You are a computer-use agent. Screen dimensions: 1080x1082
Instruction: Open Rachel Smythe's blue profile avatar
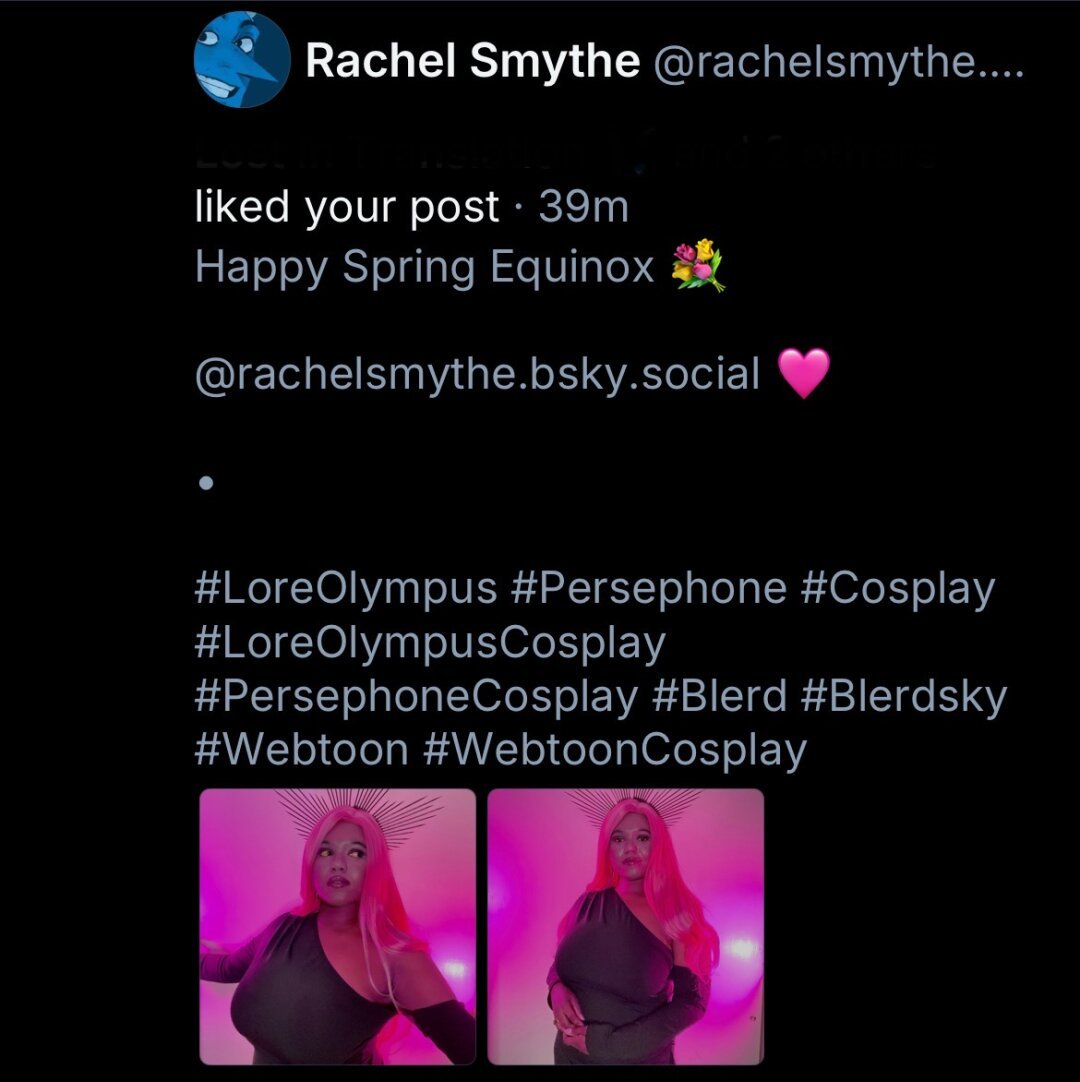[x=242, y=60]
